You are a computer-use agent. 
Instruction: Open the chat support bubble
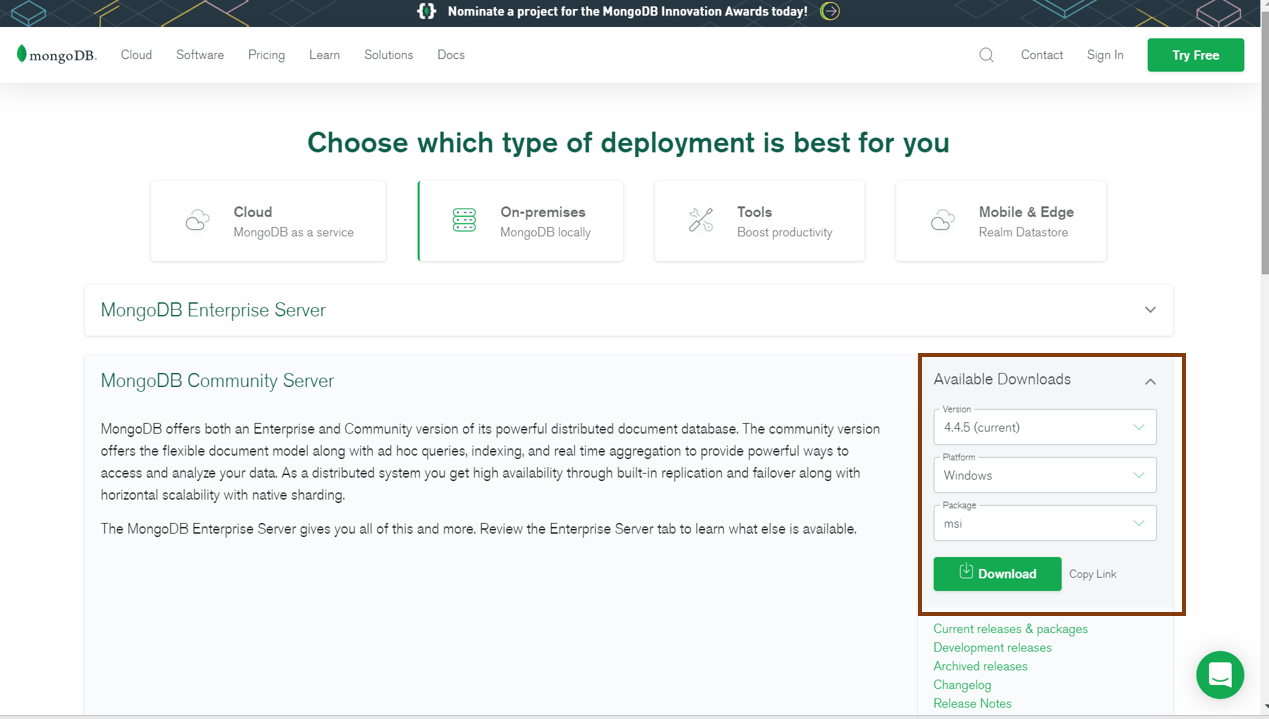[1219, 675]
